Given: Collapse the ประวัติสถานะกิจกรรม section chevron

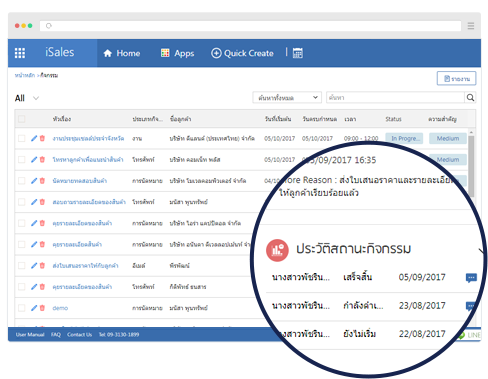Looking at the screenshot, I should tap(482, 251).
